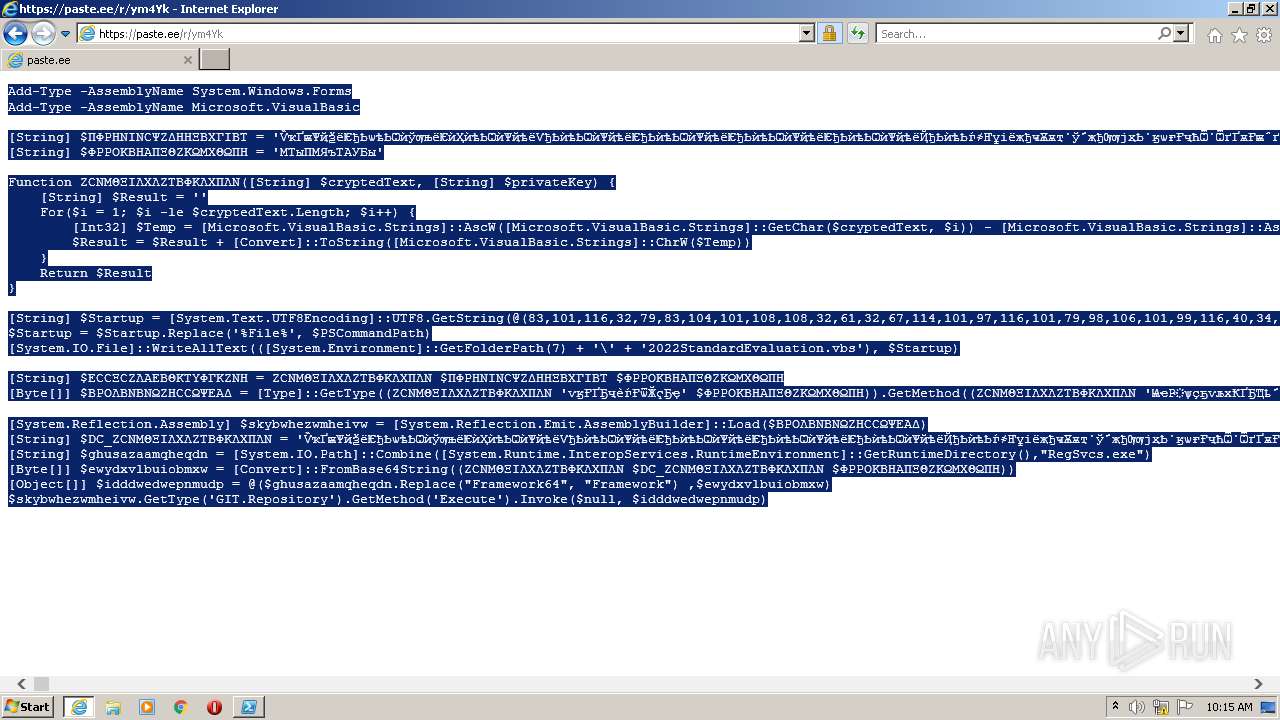Open the PowerShell taskbar icon
This screenshot has height=720, width=1280.
(248, 707)
